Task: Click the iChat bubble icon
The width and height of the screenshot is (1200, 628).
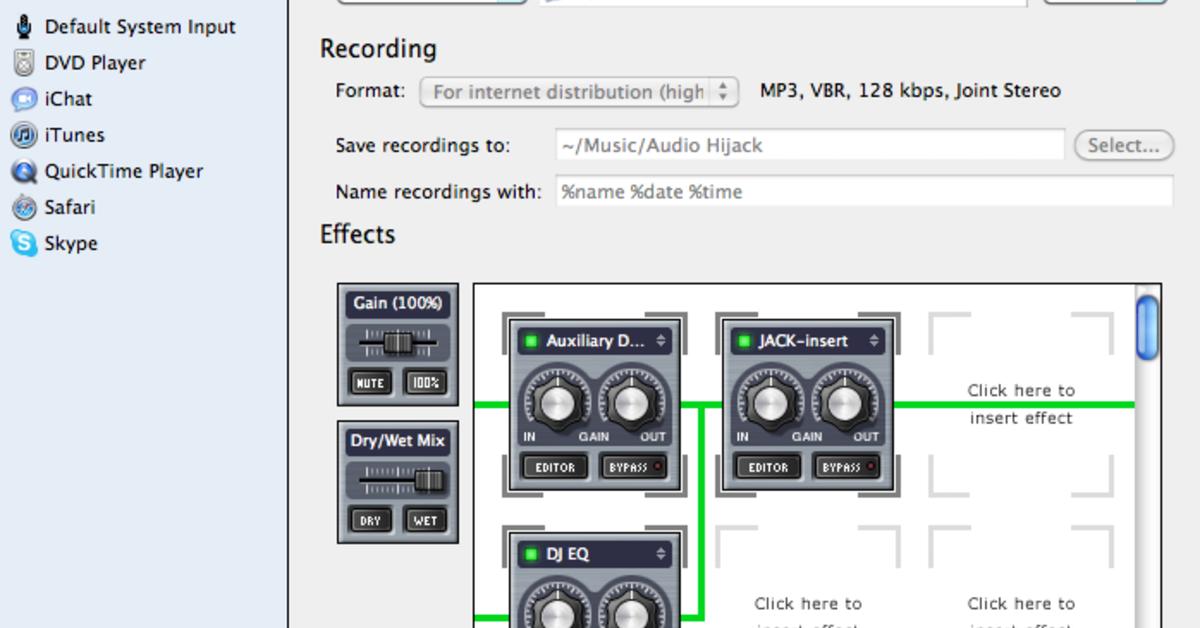Action: pyautogui.click(x=24, y=99)
